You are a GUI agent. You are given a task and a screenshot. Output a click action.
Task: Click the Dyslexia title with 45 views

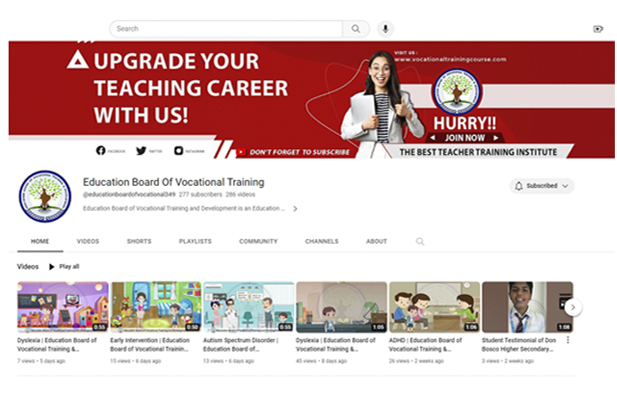(336, 345)
